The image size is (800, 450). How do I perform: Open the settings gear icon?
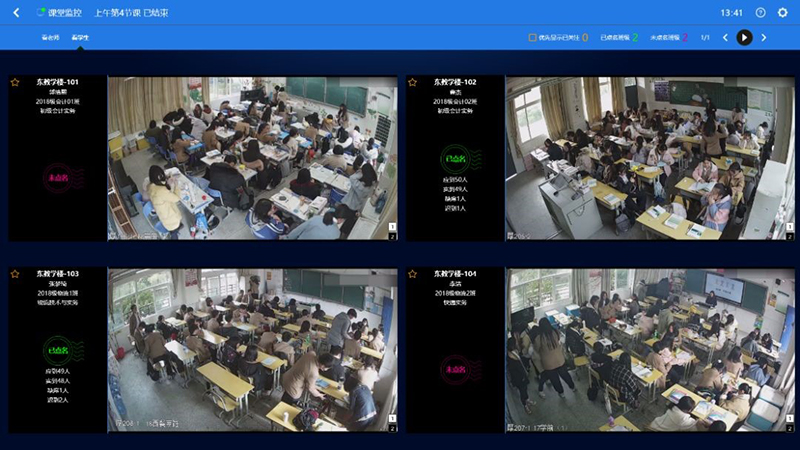pos(783,13)
